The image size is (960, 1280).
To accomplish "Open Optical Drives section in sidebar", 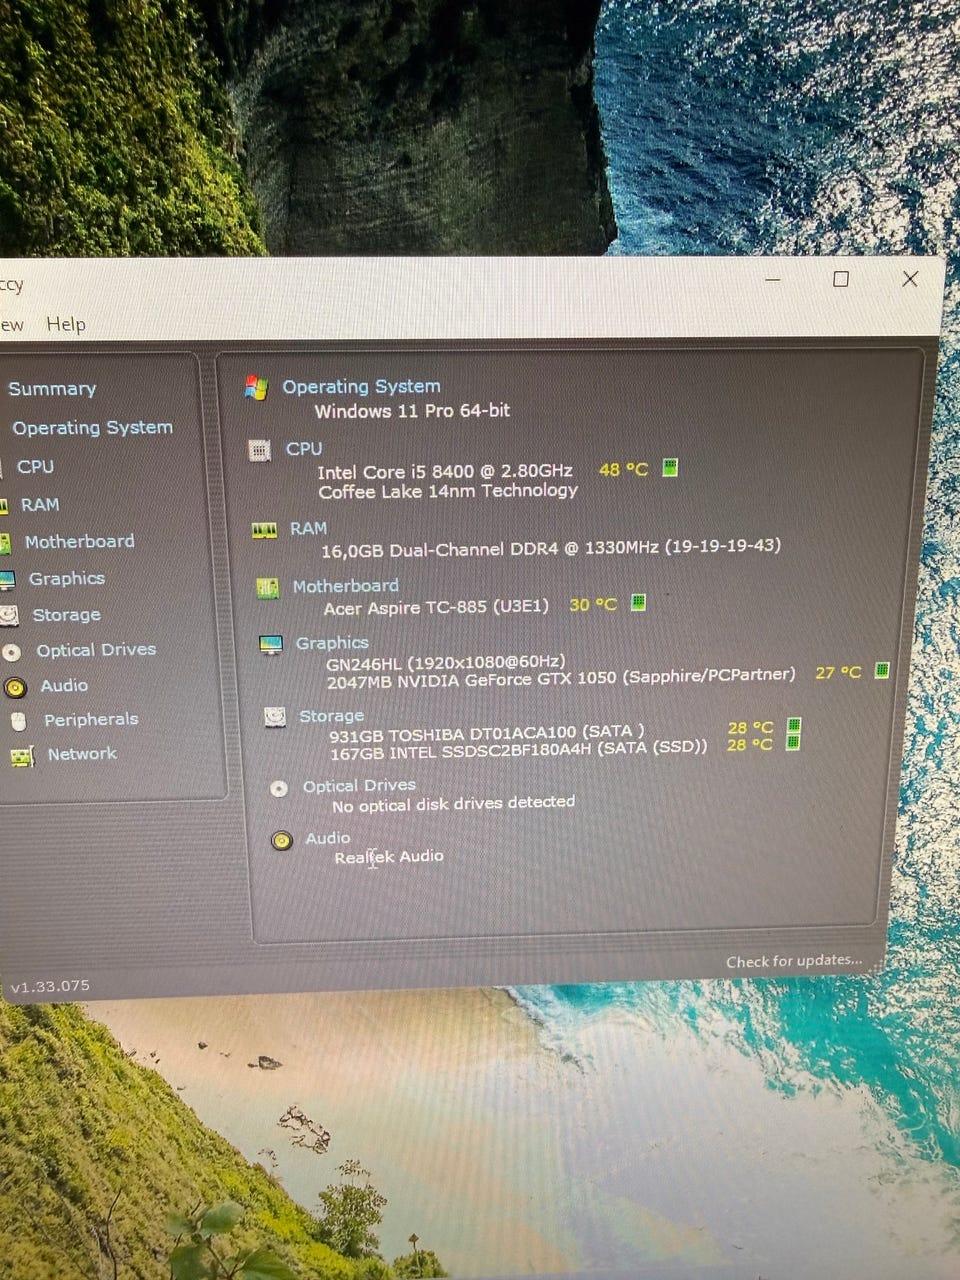I will [96, 650].
